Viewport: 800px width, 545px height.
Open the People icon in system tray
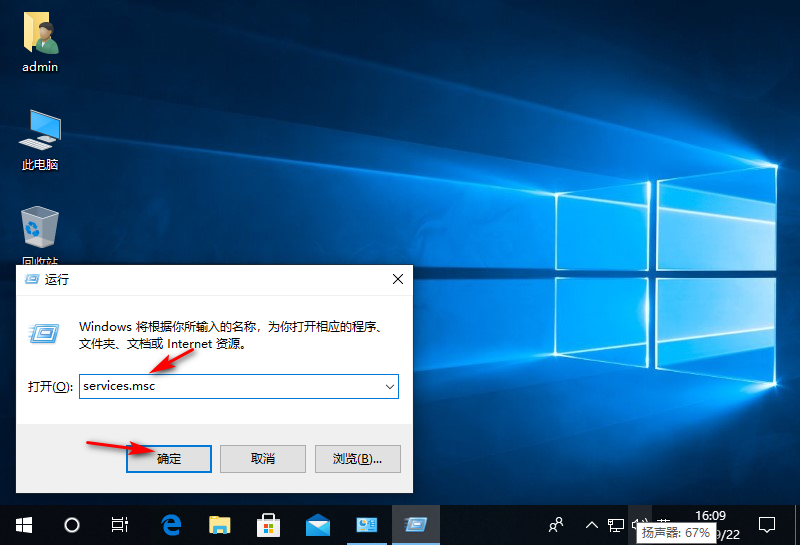[557, 524]
